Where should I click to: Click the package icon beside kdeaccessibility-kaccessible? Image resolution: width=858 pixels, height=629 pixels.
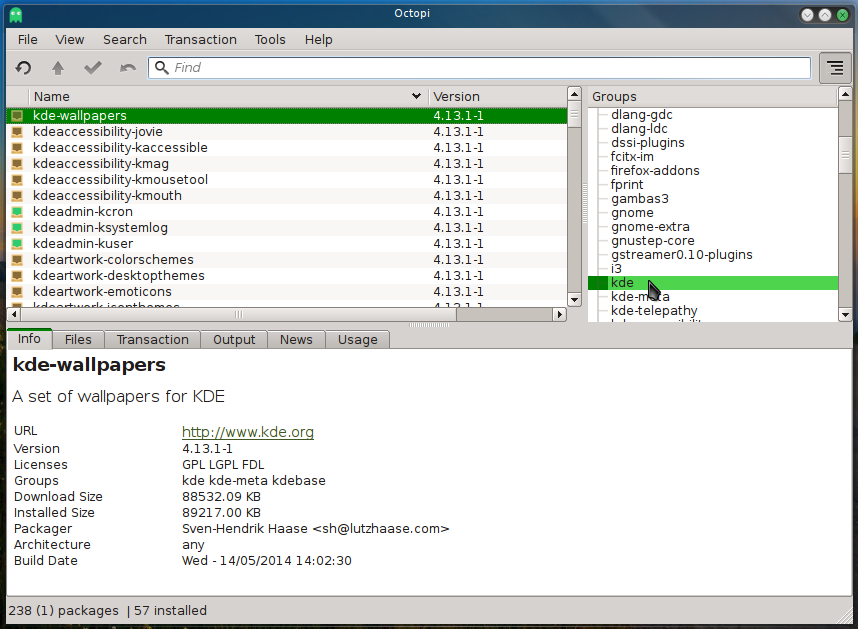[x=18, y=148]
